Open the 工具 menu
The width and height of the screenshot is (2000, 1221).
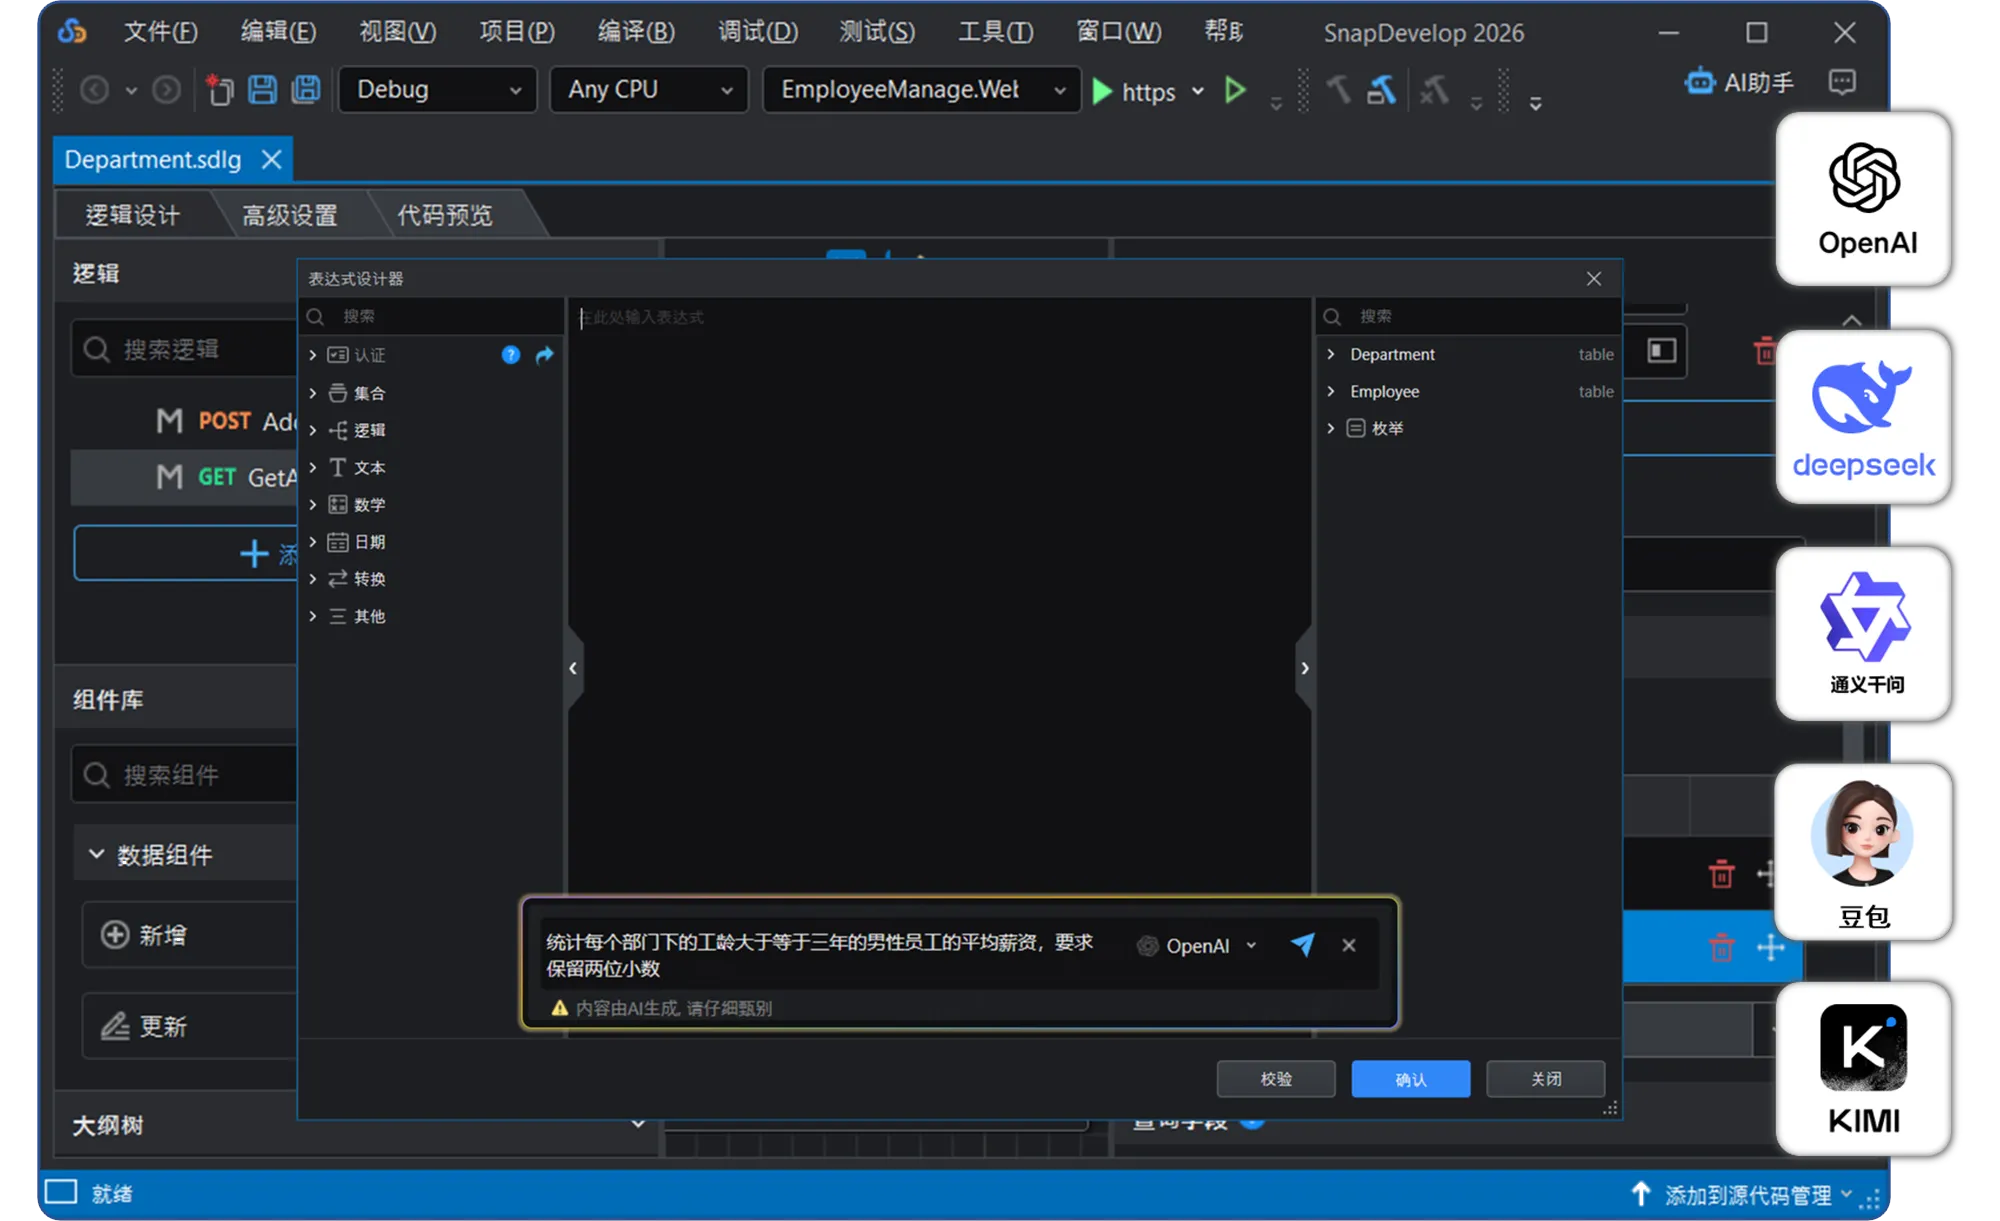(x=994, y=31)
